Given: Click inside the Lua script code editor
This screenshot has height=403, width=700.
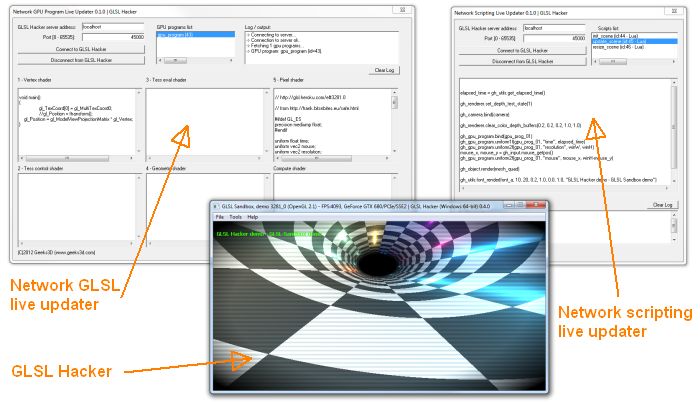Looking at the screenshot, I should click(565, 132).
